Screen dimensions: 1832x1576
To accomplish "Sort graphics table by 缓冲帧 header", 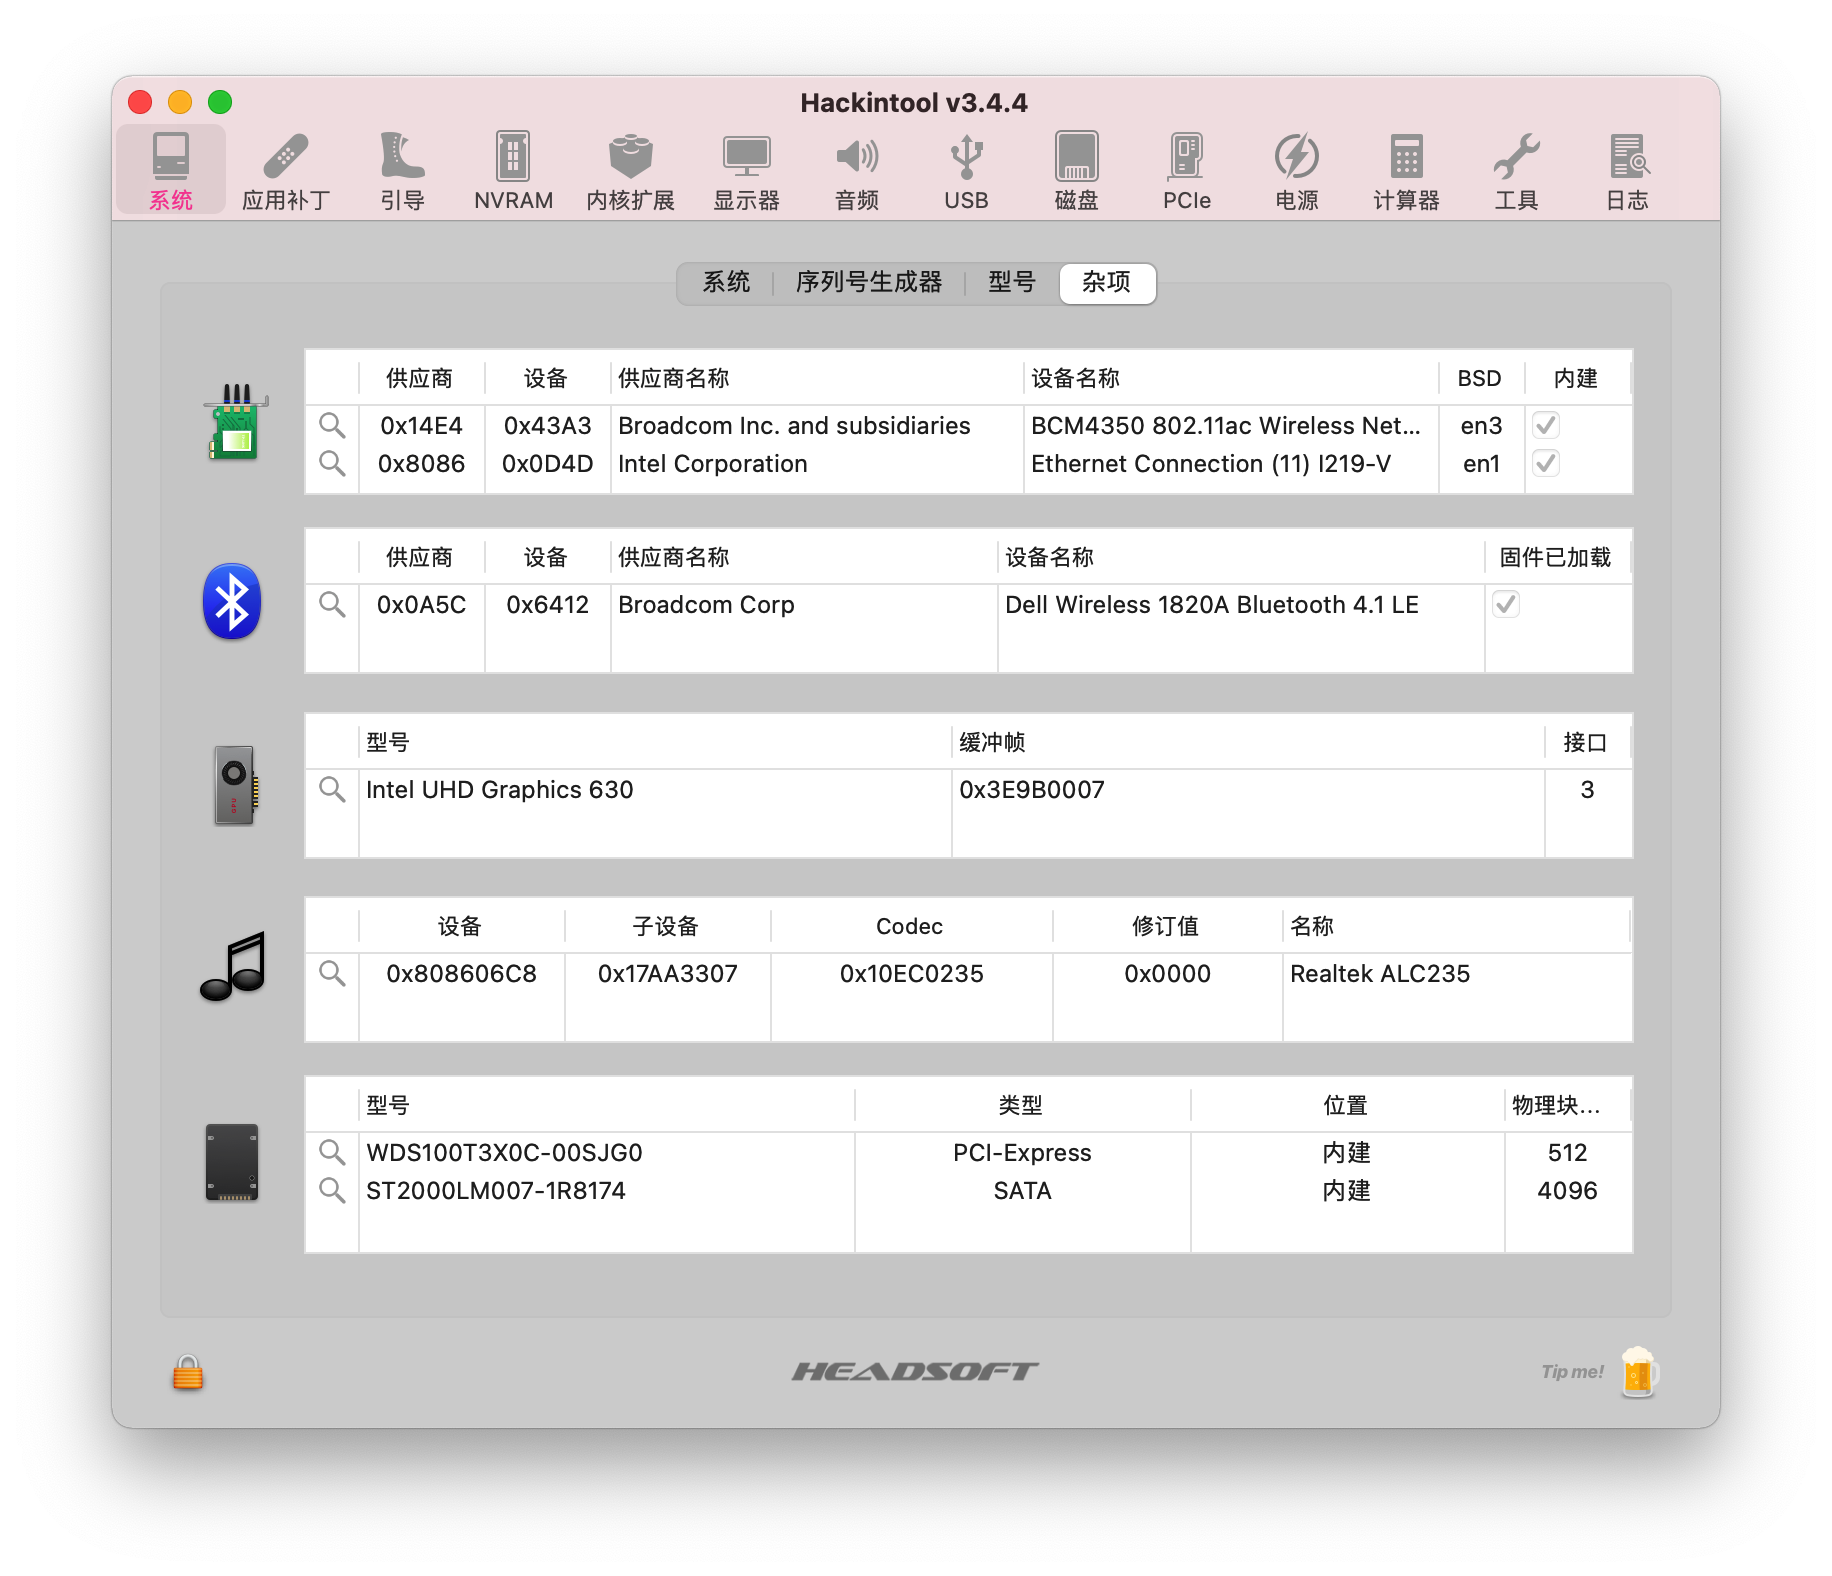I will pos(1247,742).
